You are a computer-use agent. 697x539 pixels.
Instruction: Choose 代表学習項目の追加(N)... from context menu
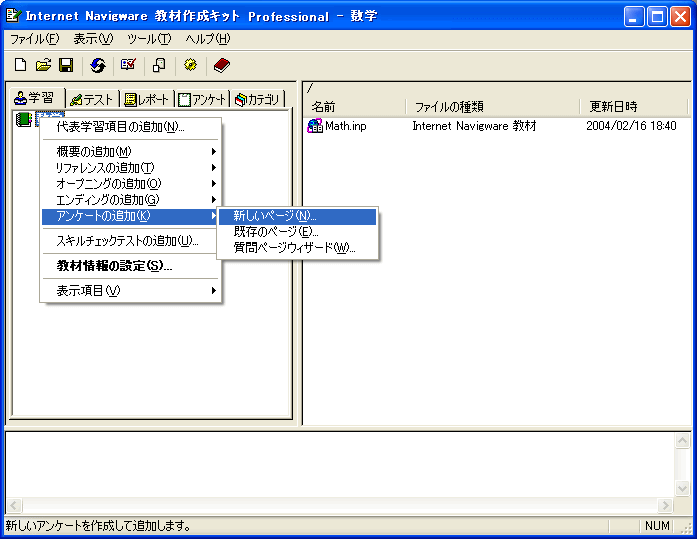(131, 127)
